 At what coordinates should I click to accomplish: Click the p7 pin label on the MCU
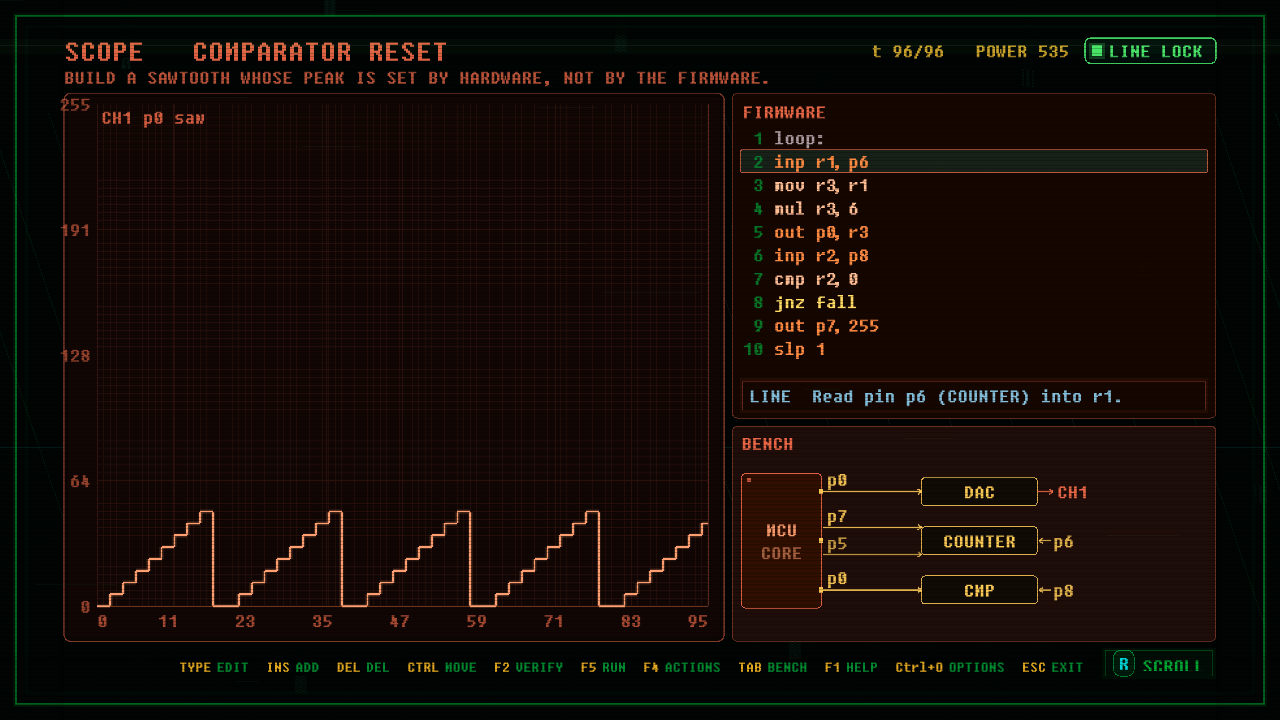(837, 517)
